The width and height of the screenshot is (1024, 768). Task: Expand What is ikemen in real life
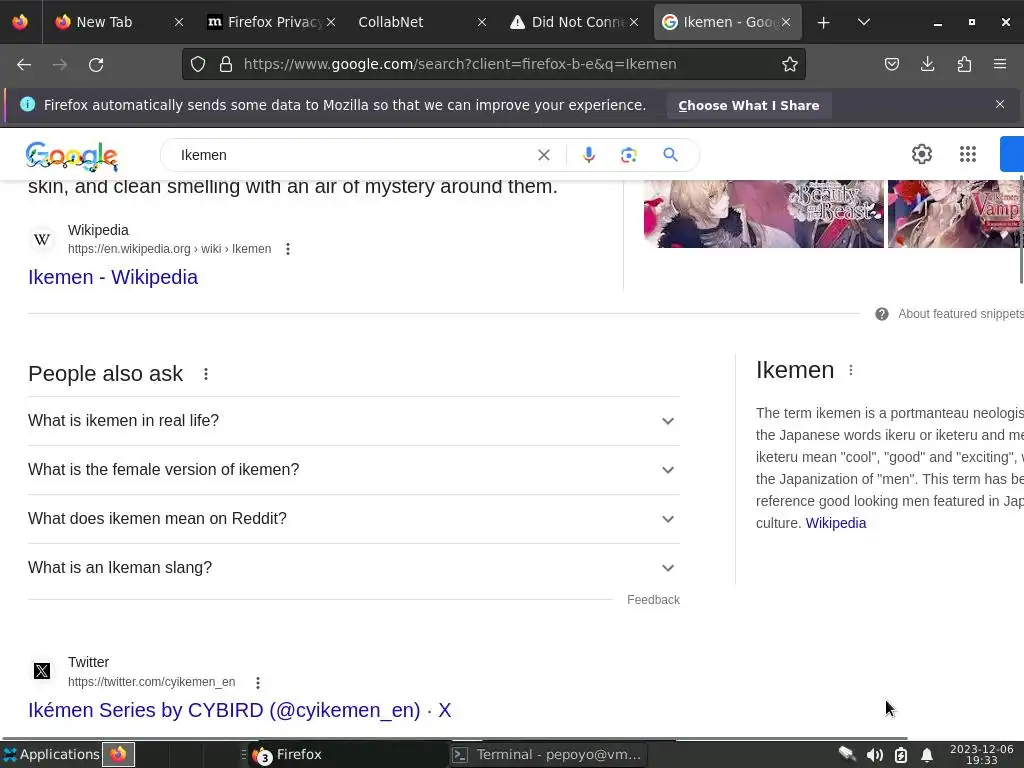pyautogui.click(x=354, y=421)
